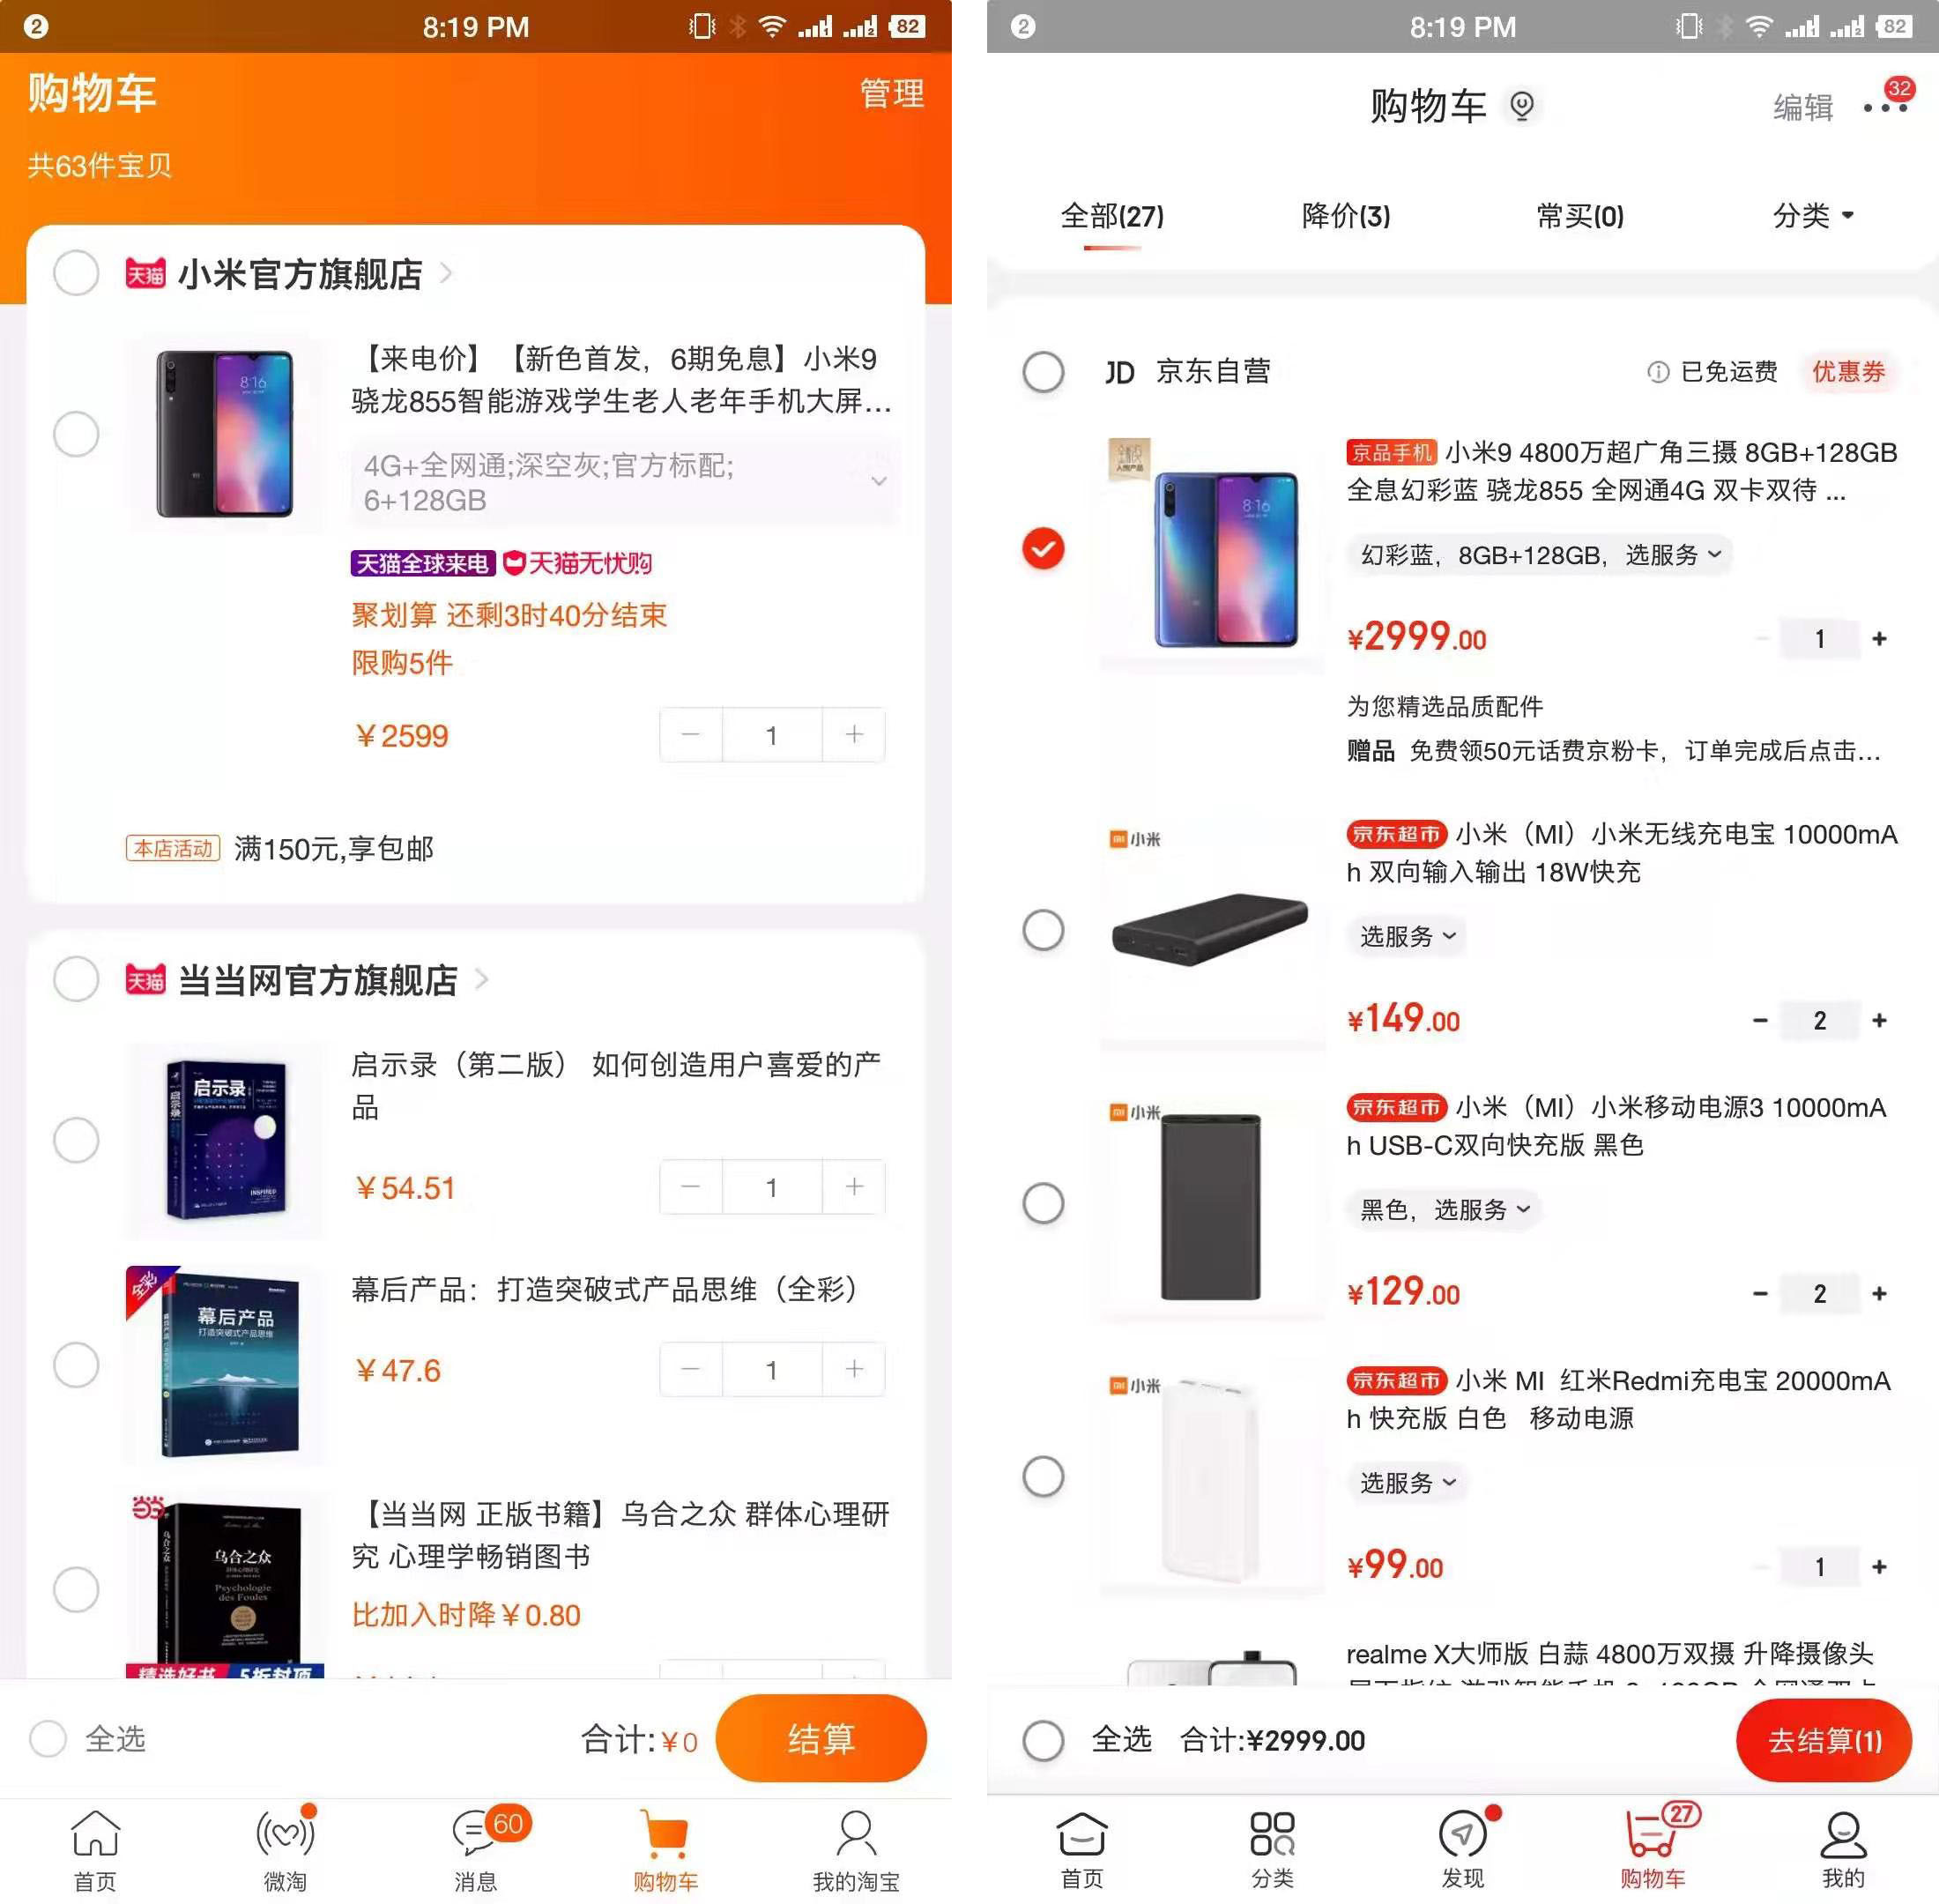Tap 结算 checkout button on Taobao
Viewport: 1939px width, 1904px height.
(825, 1726)
